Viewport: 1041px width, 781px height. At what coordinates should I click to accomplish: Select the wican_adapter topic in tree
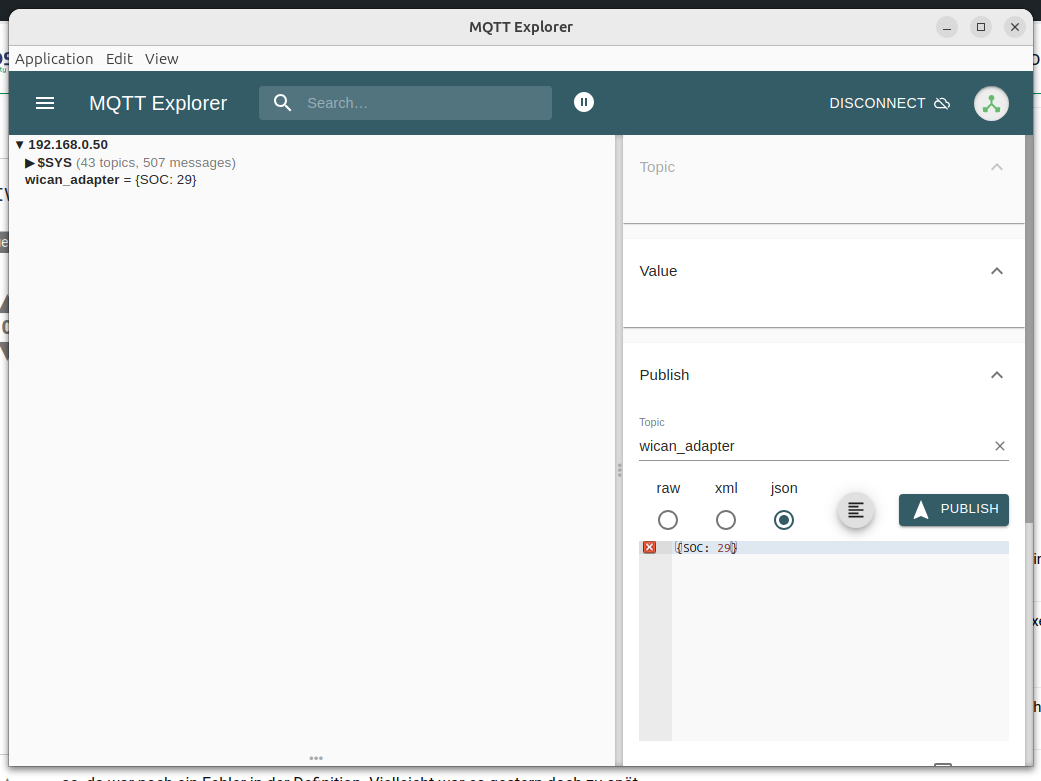tap(110, 180)
